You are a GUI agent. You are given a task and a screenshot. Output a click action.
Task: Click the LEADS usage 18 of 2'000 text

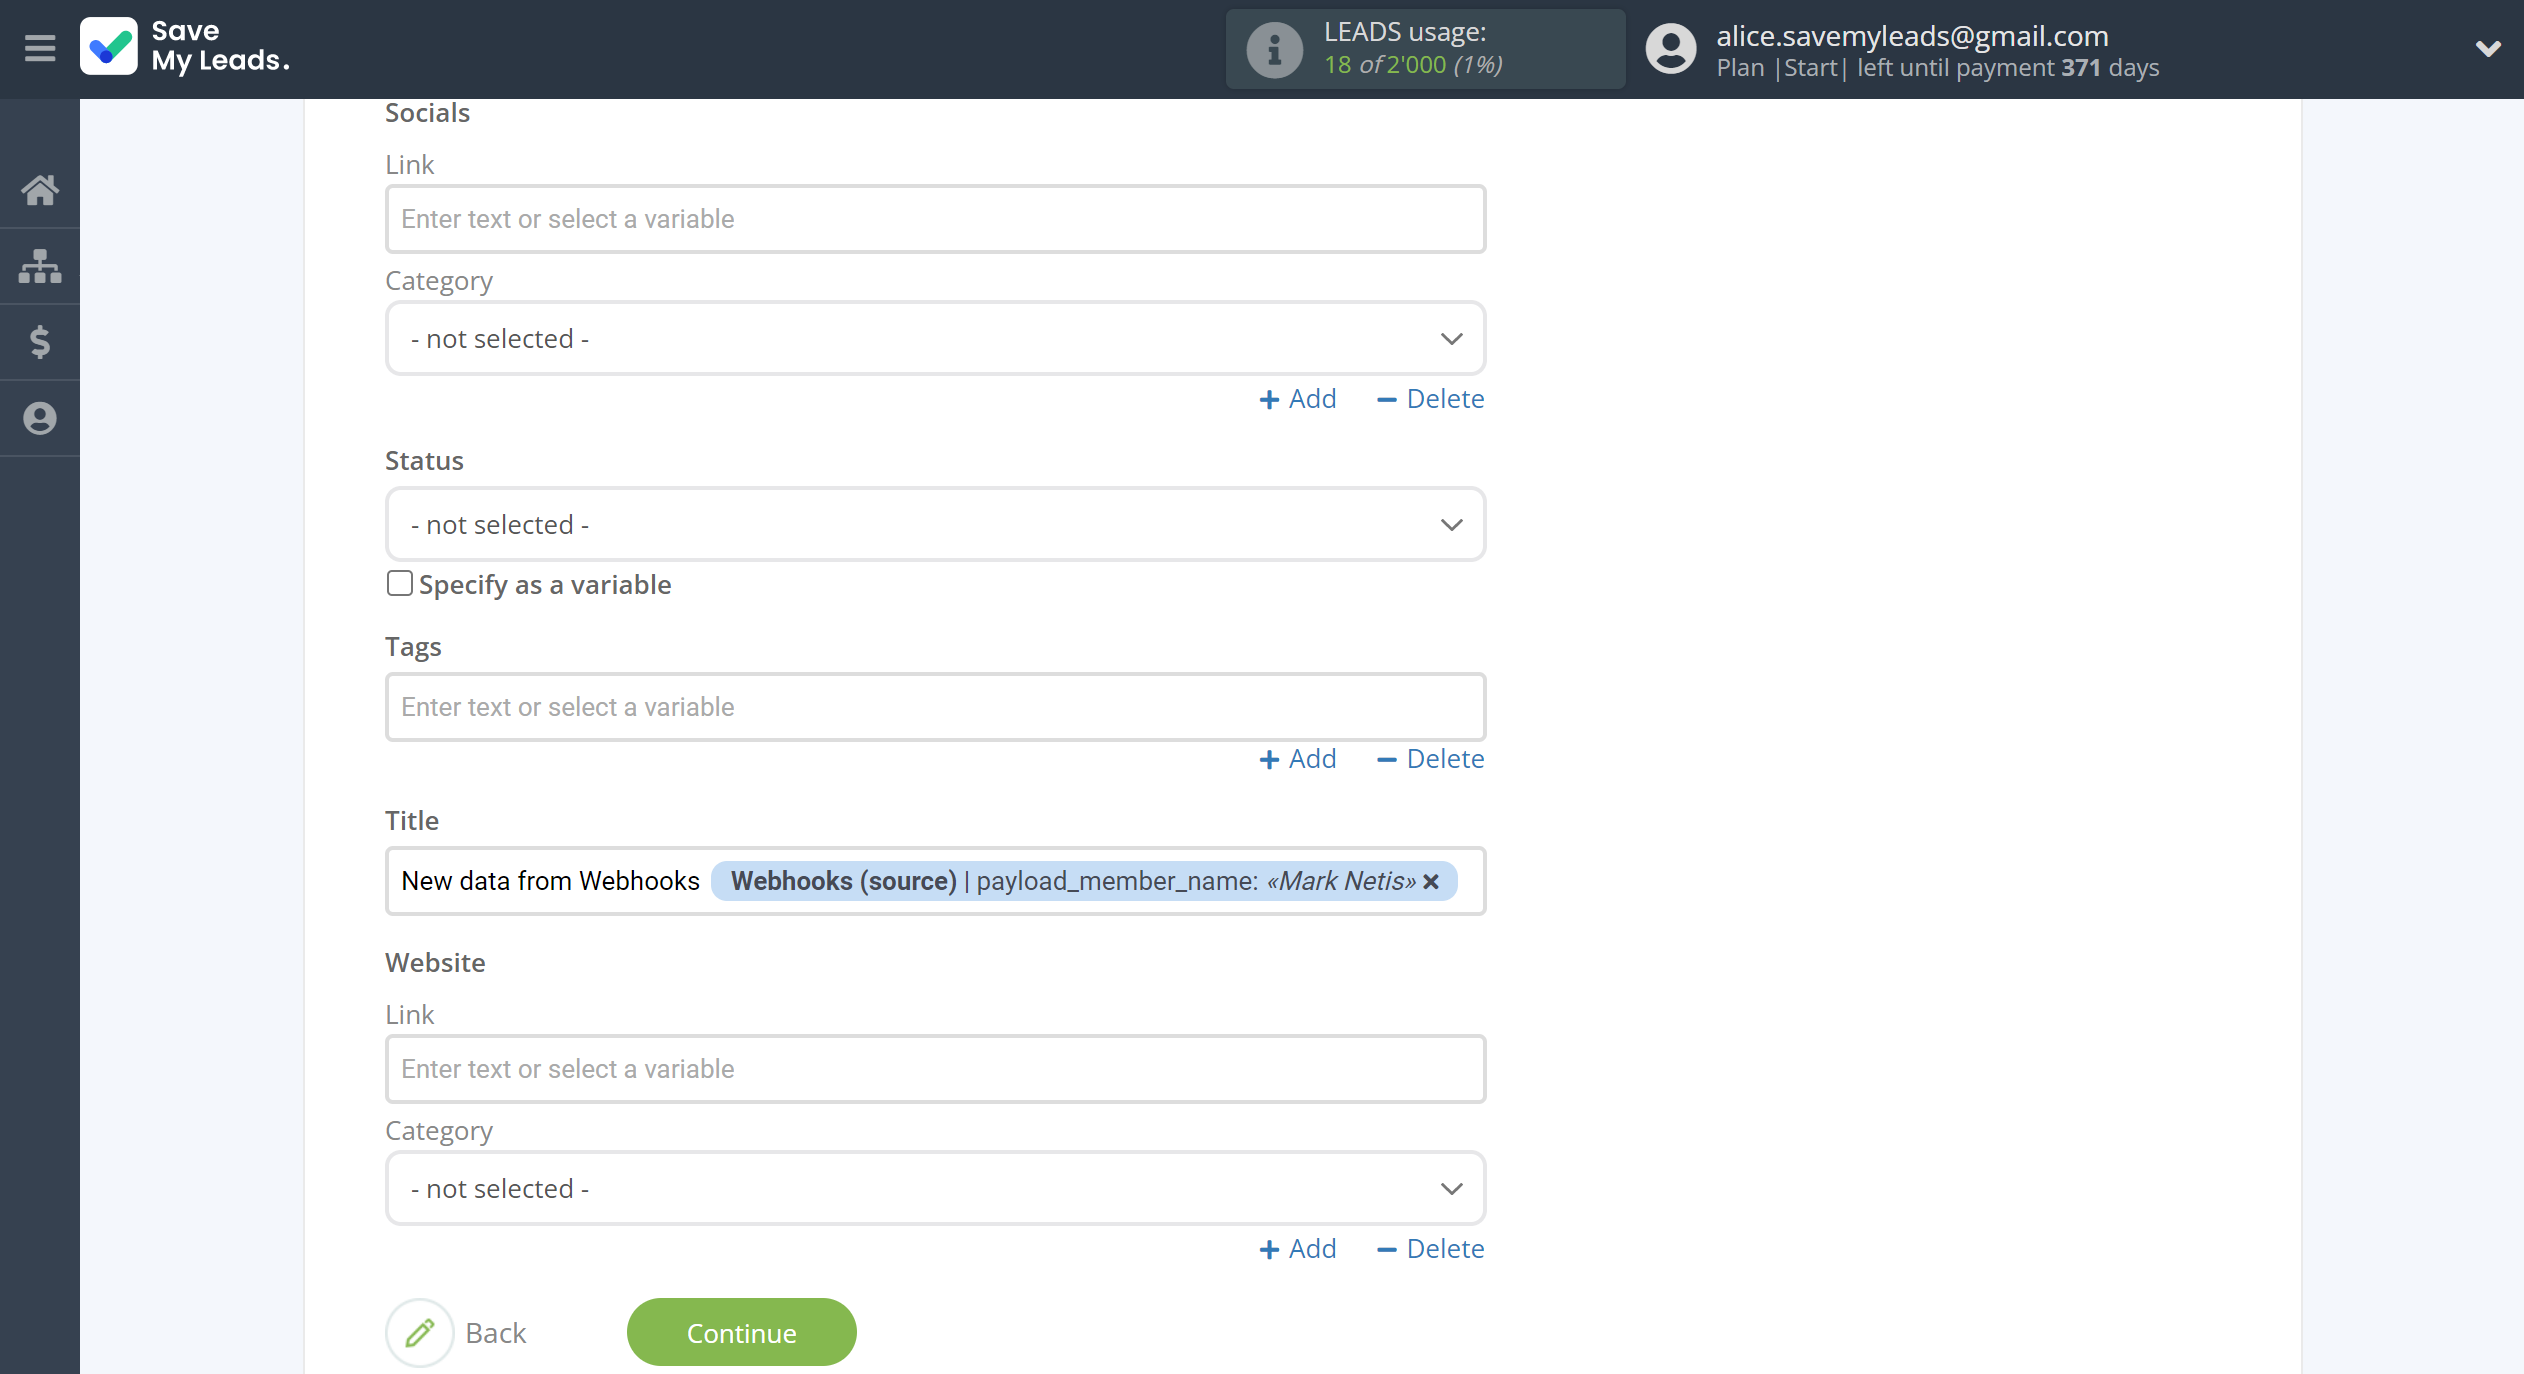1412,65
